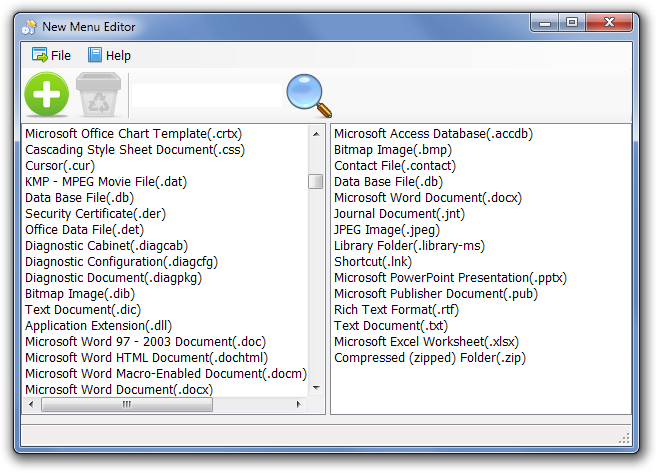Select Microsoft Word Macro-Enabled Document(.docm)
This screenshot has width=658, height=473.
[x=166, y=373]
